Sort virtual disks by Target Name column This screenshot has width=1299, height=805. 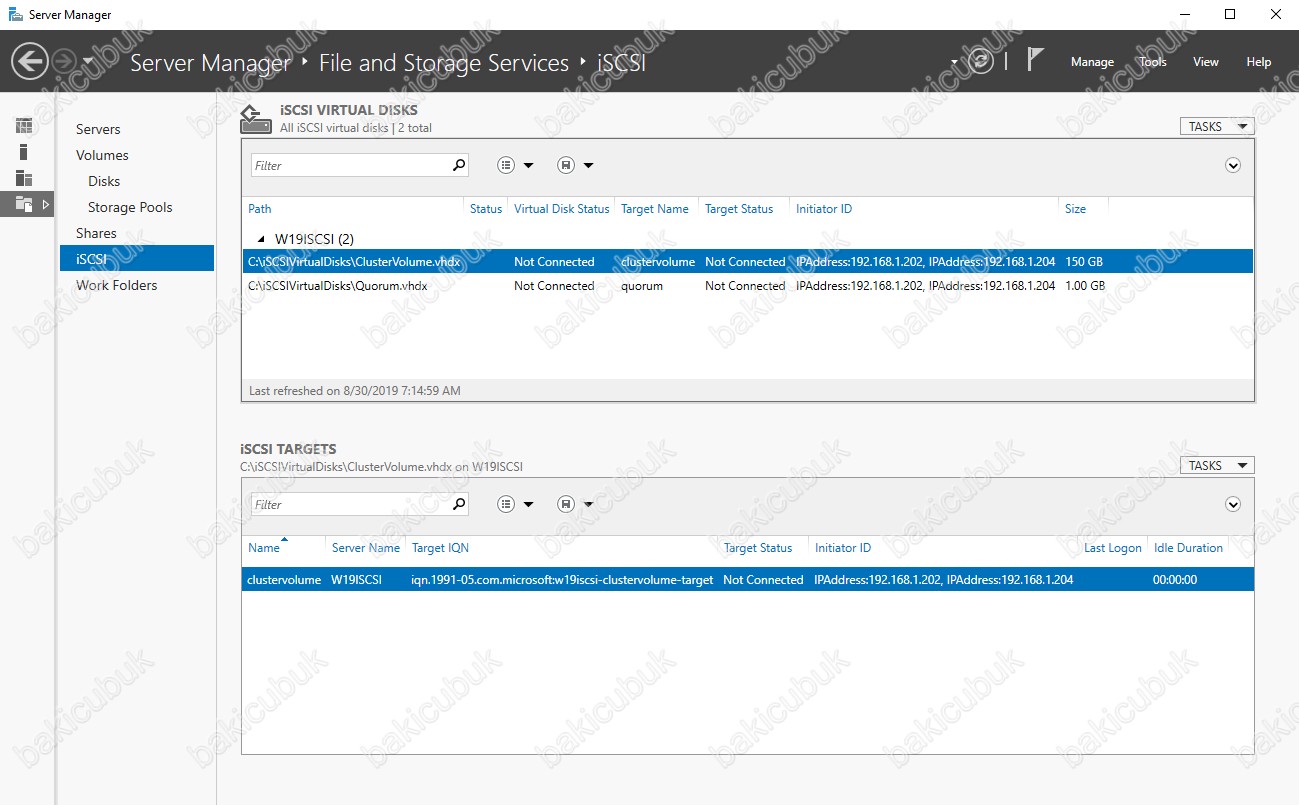point(654,209)
